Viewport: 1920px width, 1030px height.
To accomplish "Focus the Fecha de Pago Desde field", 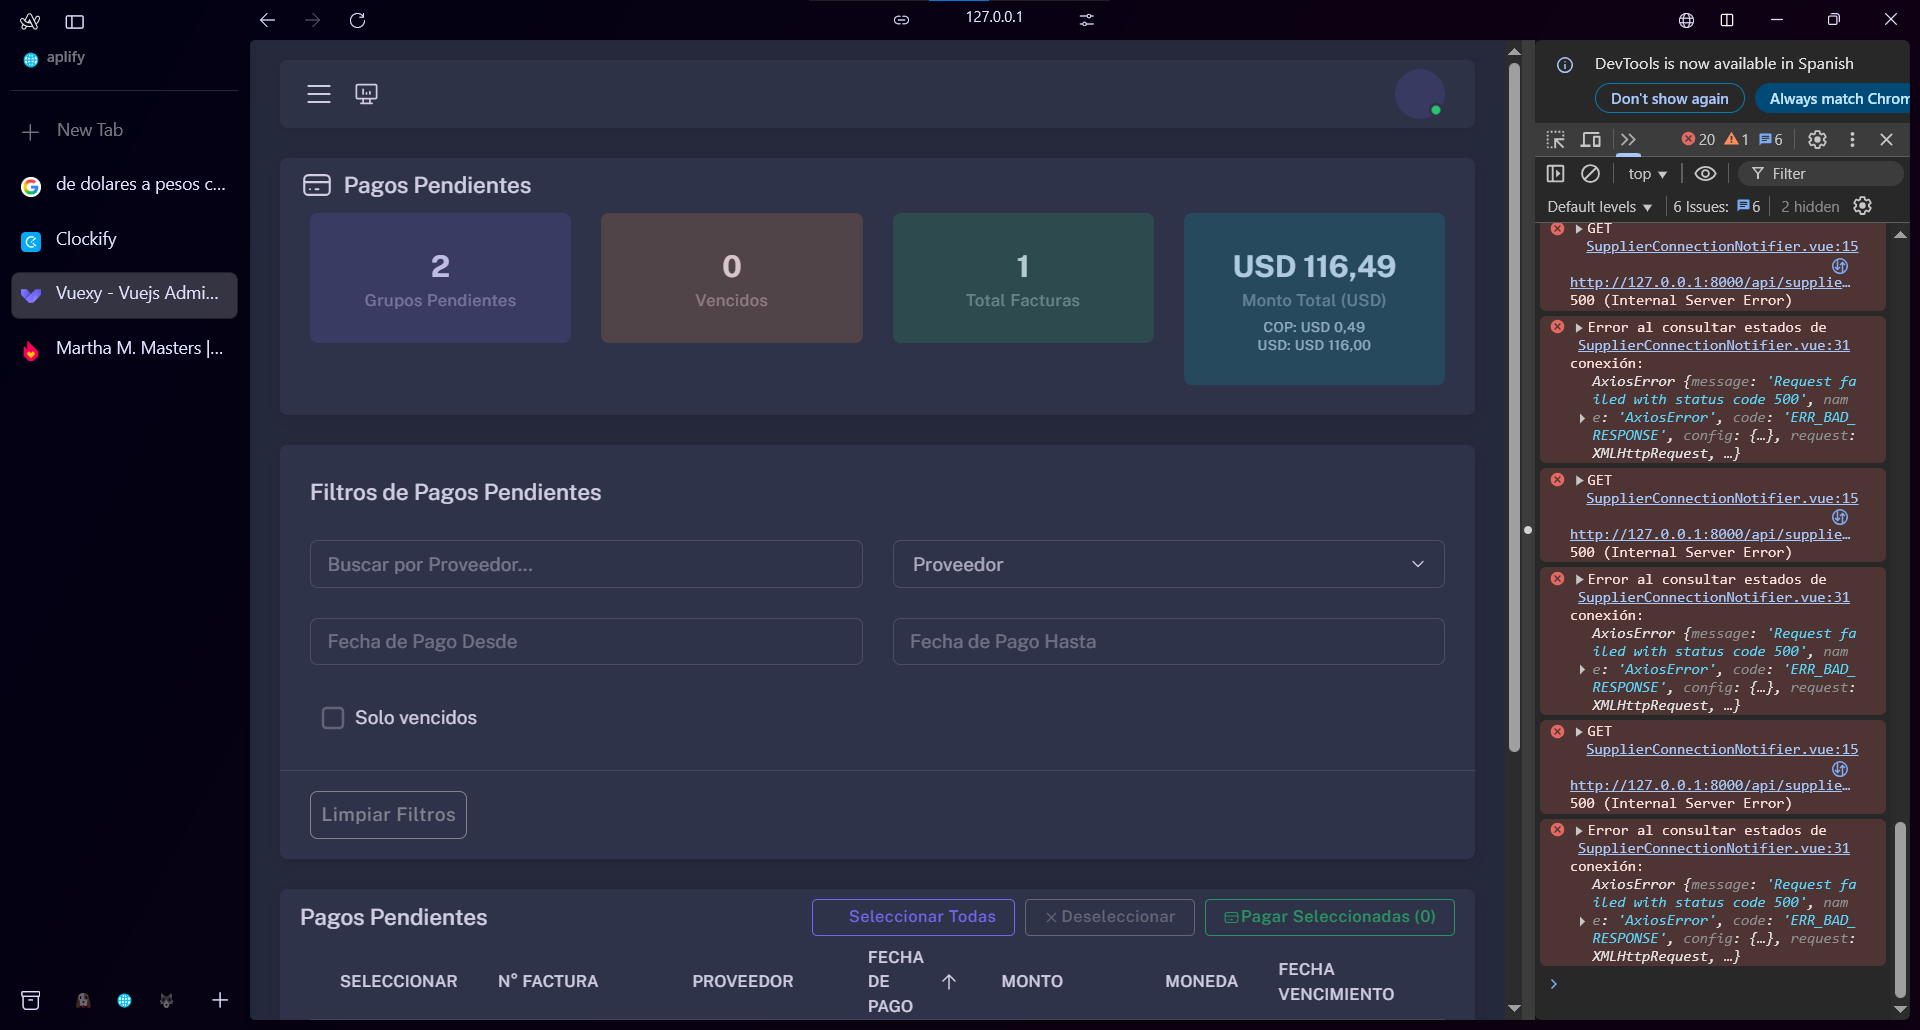I will pyautogui.click(x=586, y=641).
